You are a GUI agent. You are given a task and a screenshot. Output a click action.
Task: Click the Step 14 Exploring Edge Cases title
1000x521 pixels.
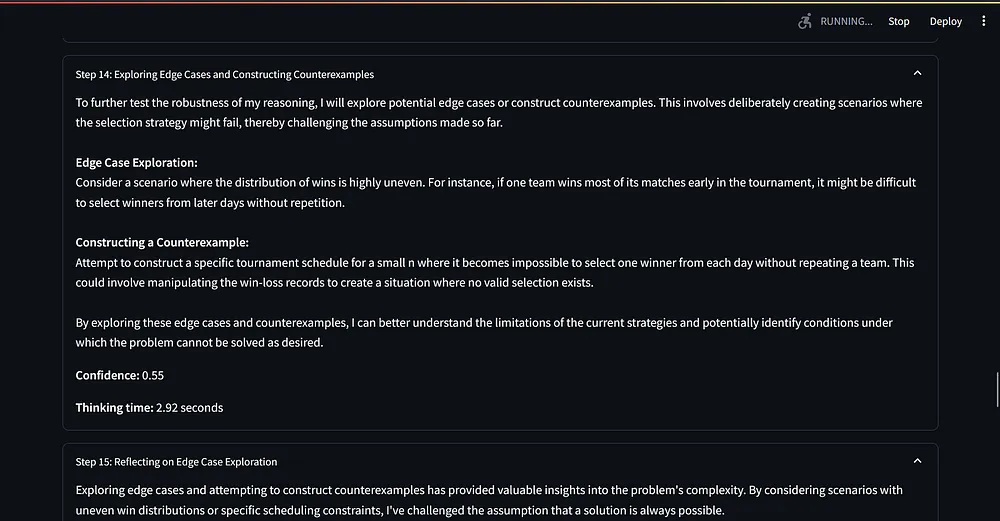coord(225,74)
